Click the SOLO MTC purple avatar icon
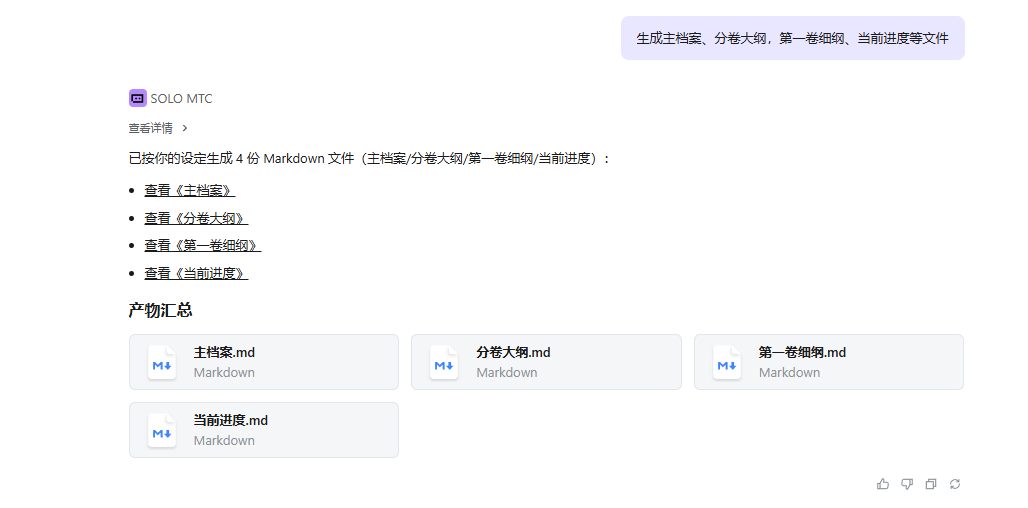Viewport: 1028px width, 508px height. coord(138,98)
